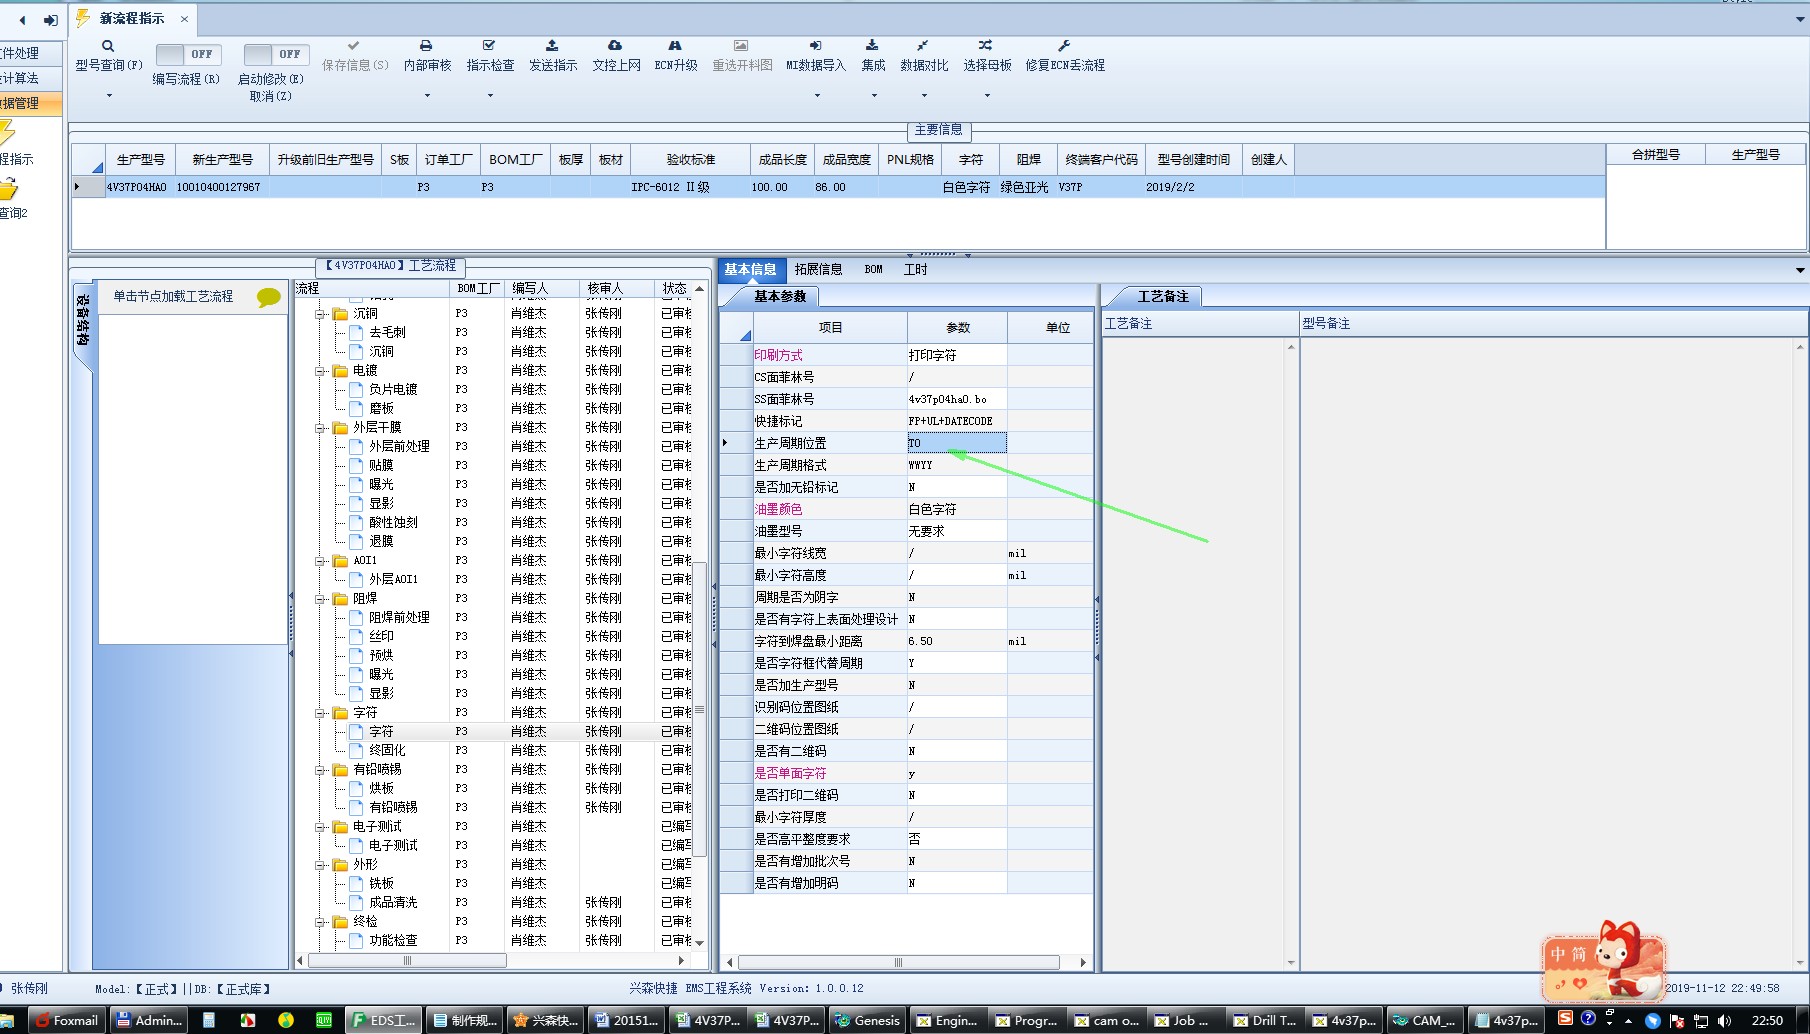
Task: Click the 集成 download icon
Action: tap(872, 46)
